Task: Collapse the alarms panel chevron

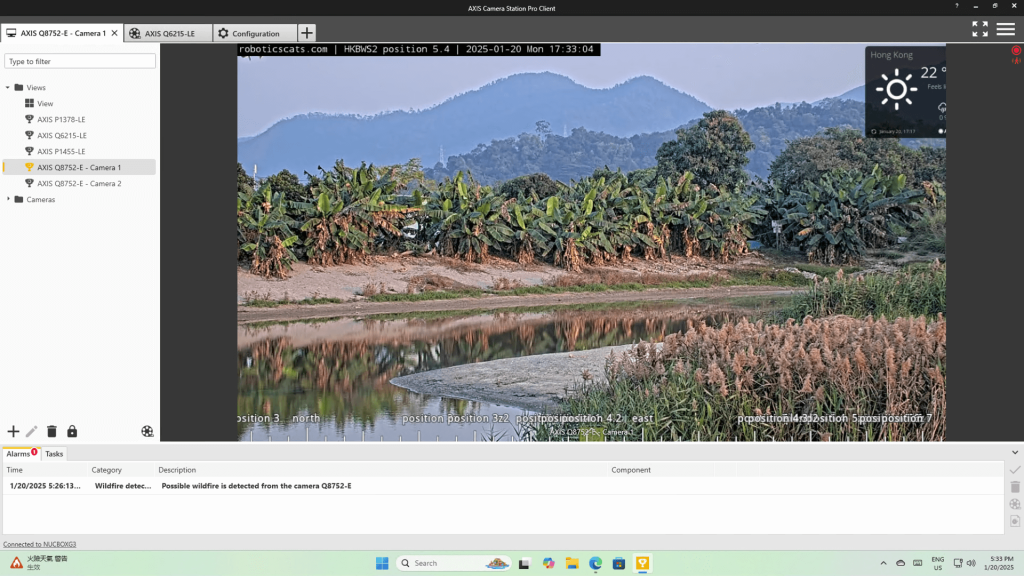Action: [1015, 452]
